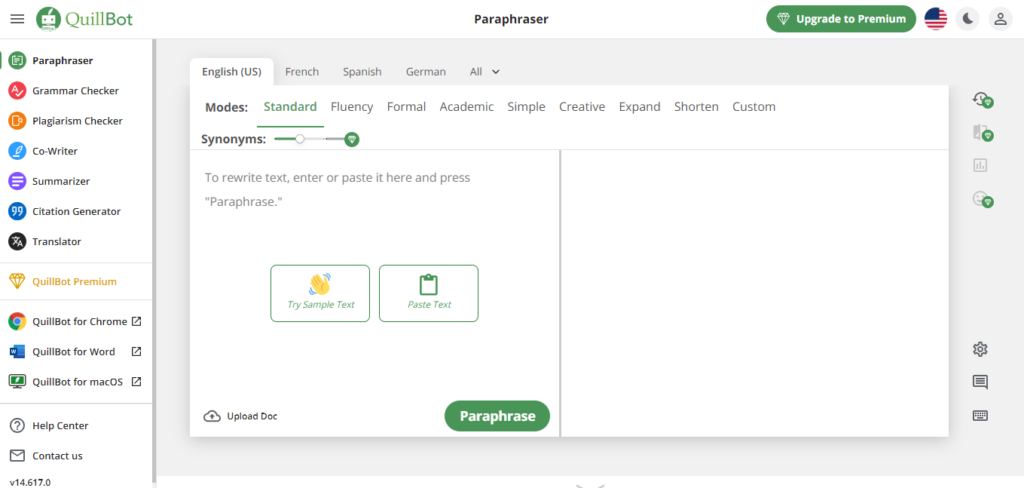Click the Try Sample Text button
This screenshot has height=488, width=1024.
[320, 293]
